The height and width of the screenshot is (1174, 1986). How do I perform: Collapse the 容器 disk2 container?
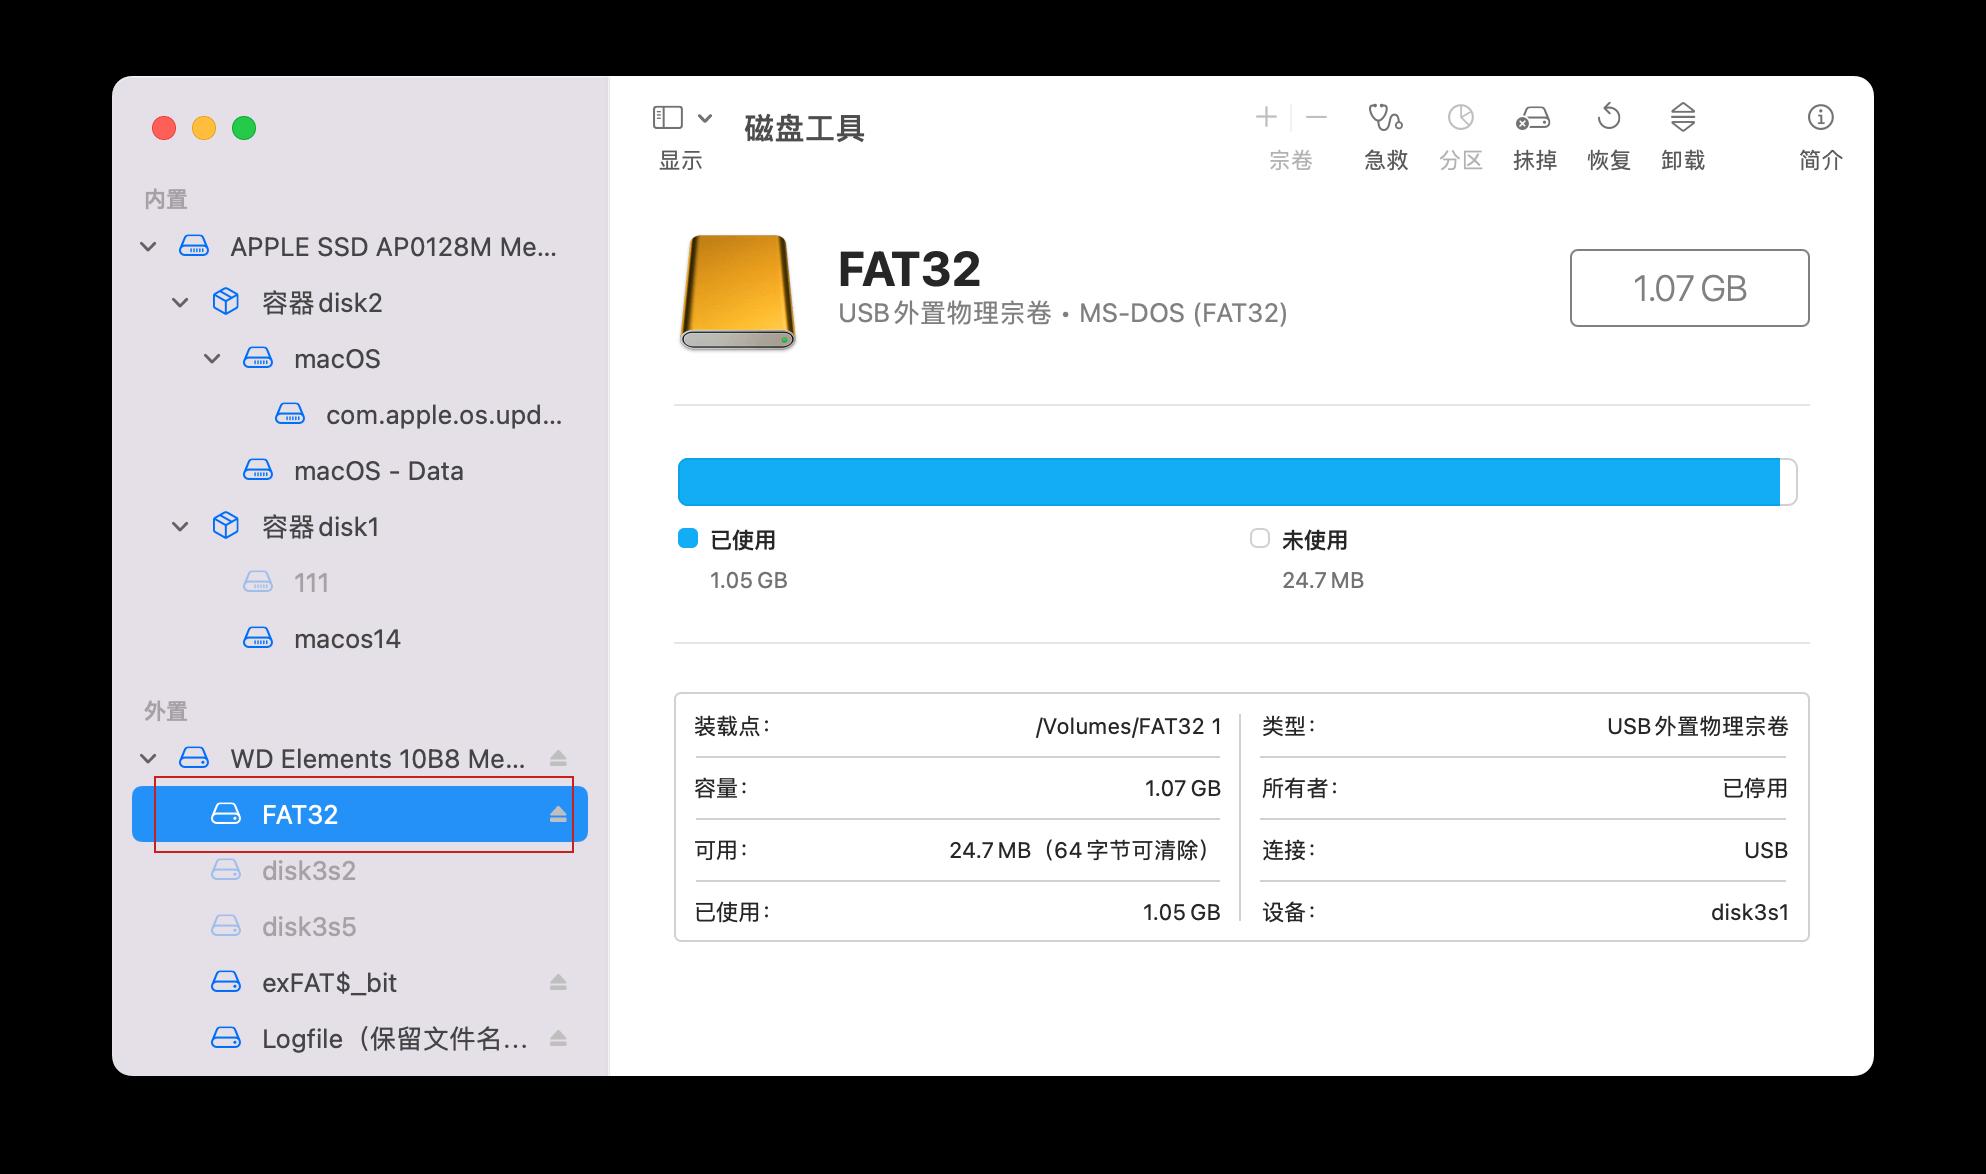point(180,303)
